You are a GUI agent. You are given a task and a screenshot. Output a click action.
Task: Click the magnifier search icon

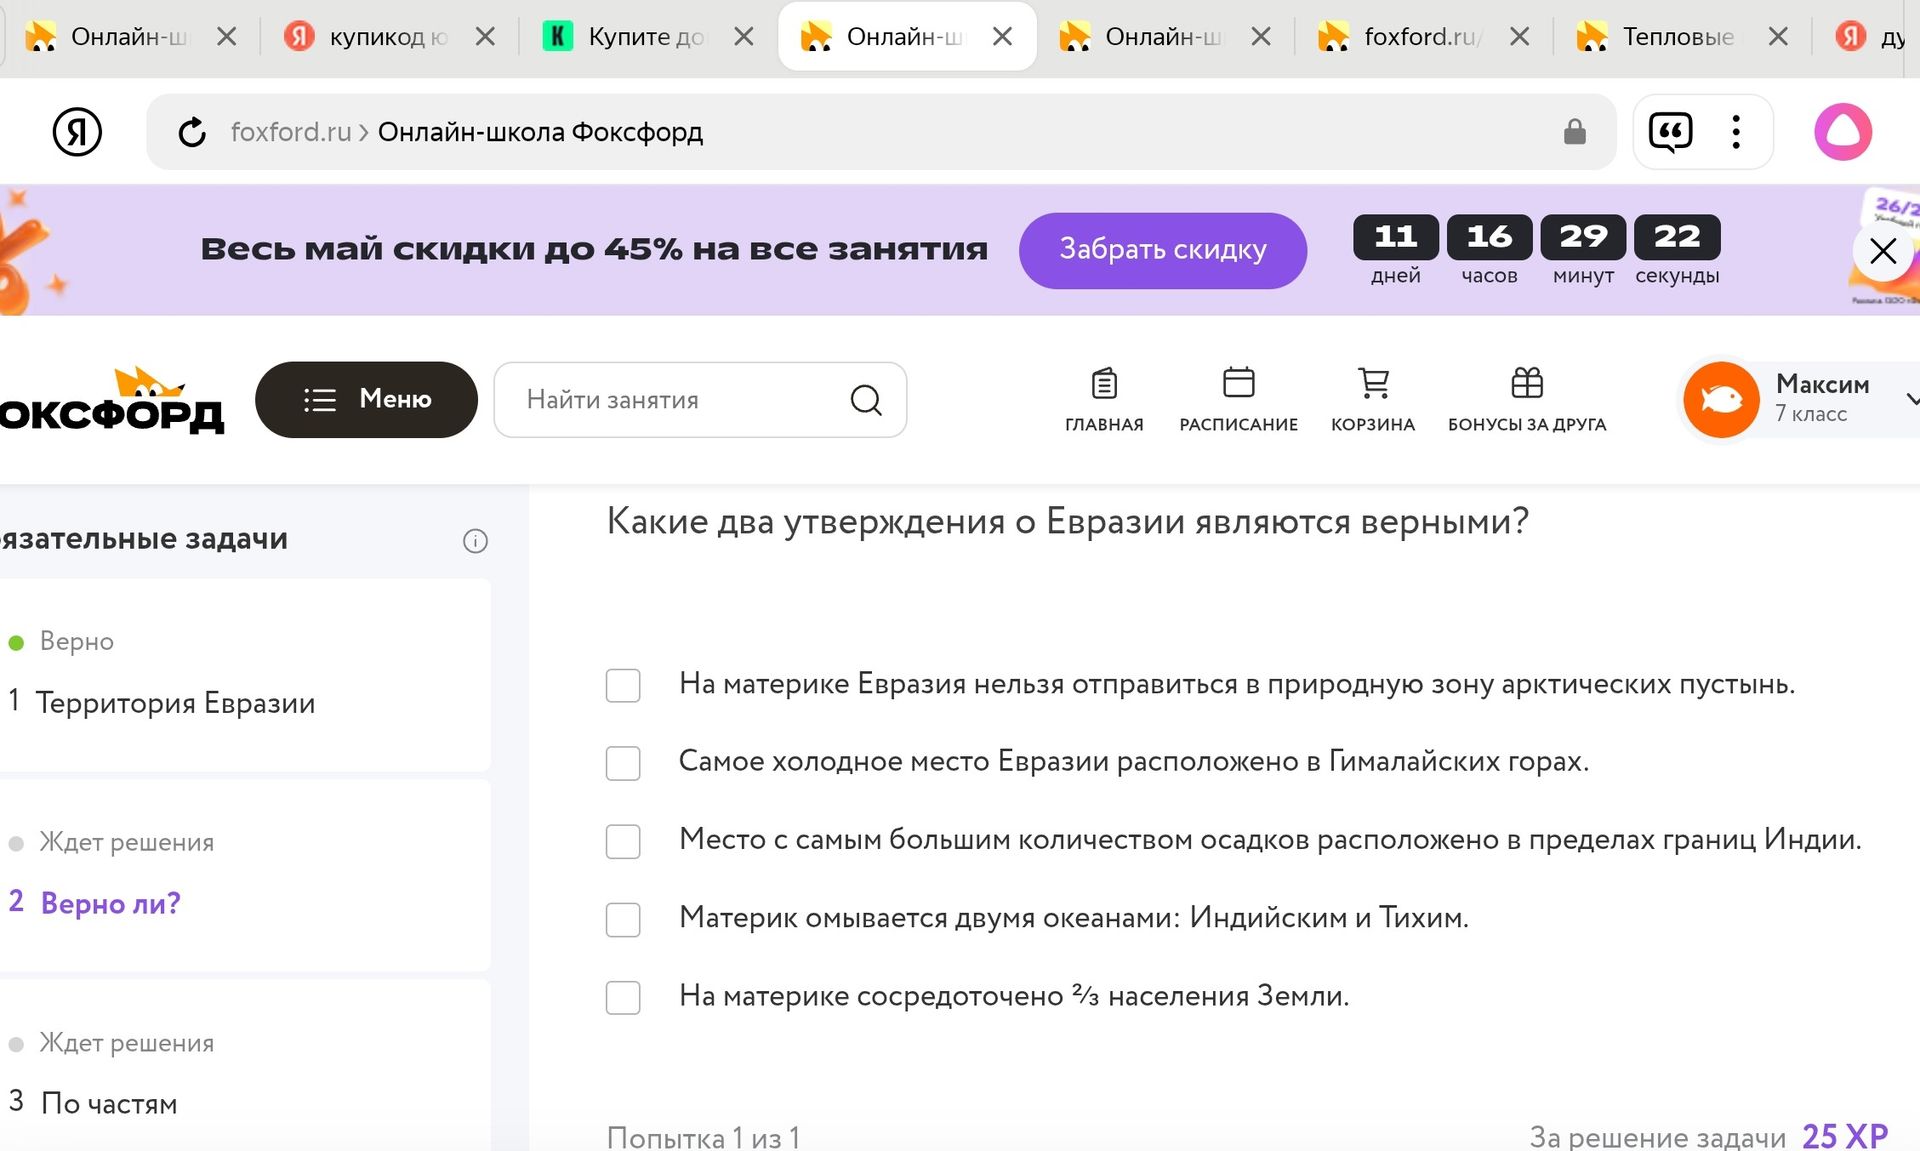pos(866,400)
